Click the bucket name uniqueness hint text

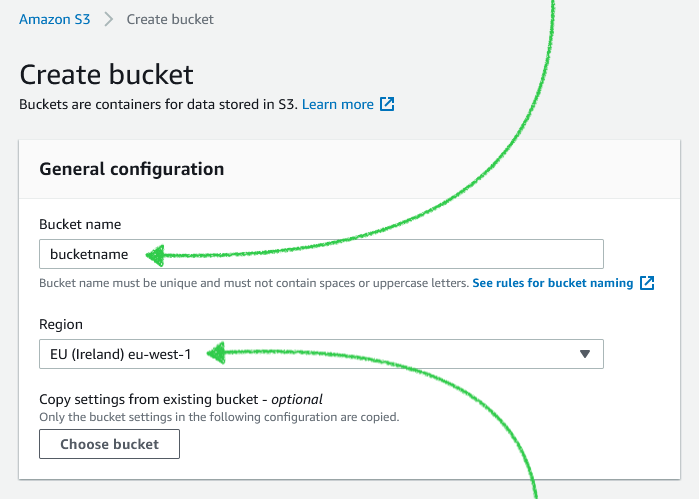253,283
